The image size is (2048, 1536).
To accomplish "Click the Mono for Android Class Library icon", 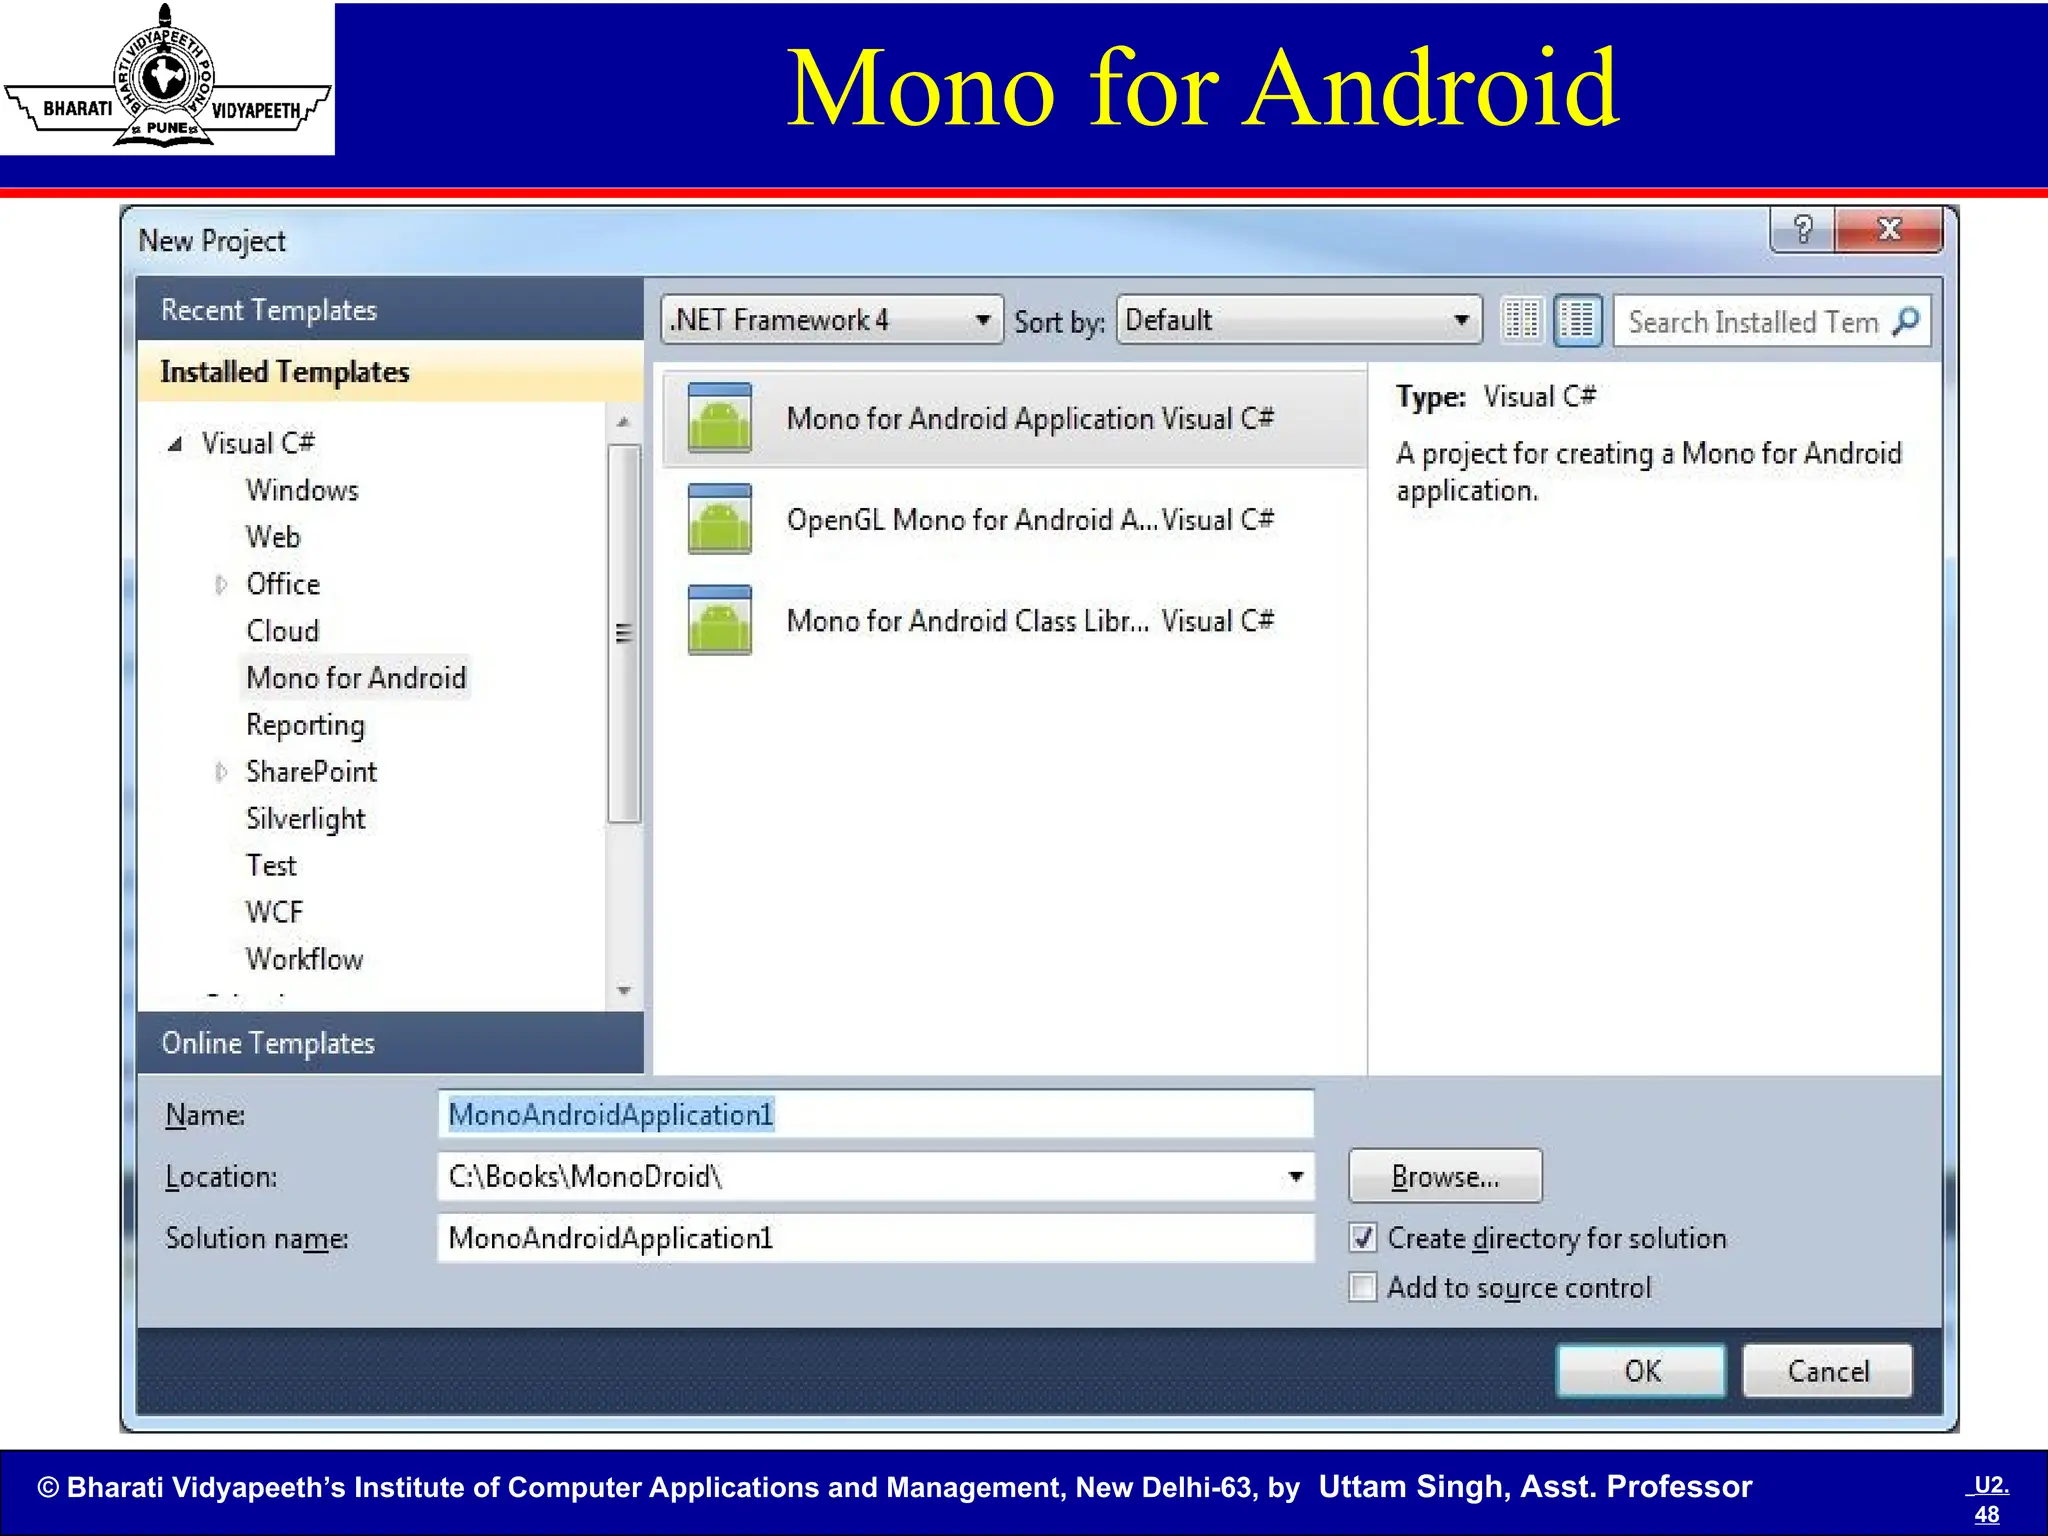I will (719, 620).
